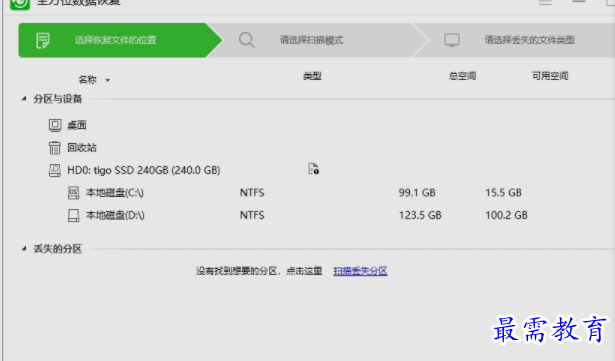Select the 桌面 desktop icon
The image size is (615, 361).
point(55,125)
